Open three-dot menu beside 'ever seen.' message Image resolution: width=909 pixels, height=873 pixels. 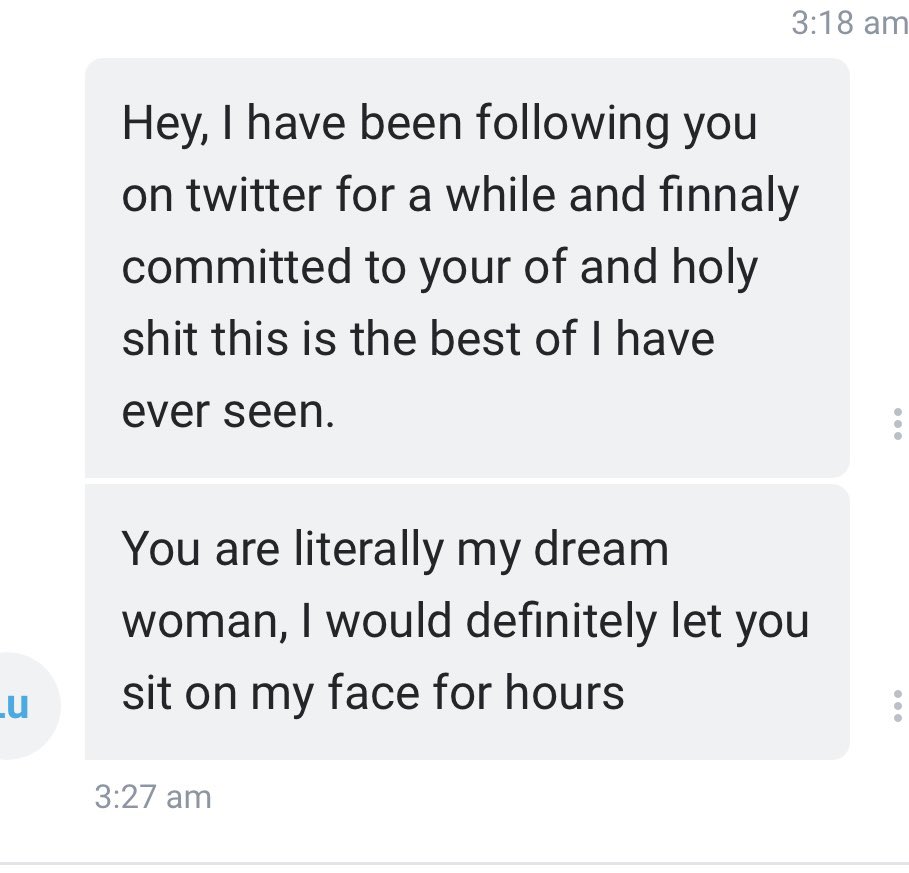[x=897, y=424]
